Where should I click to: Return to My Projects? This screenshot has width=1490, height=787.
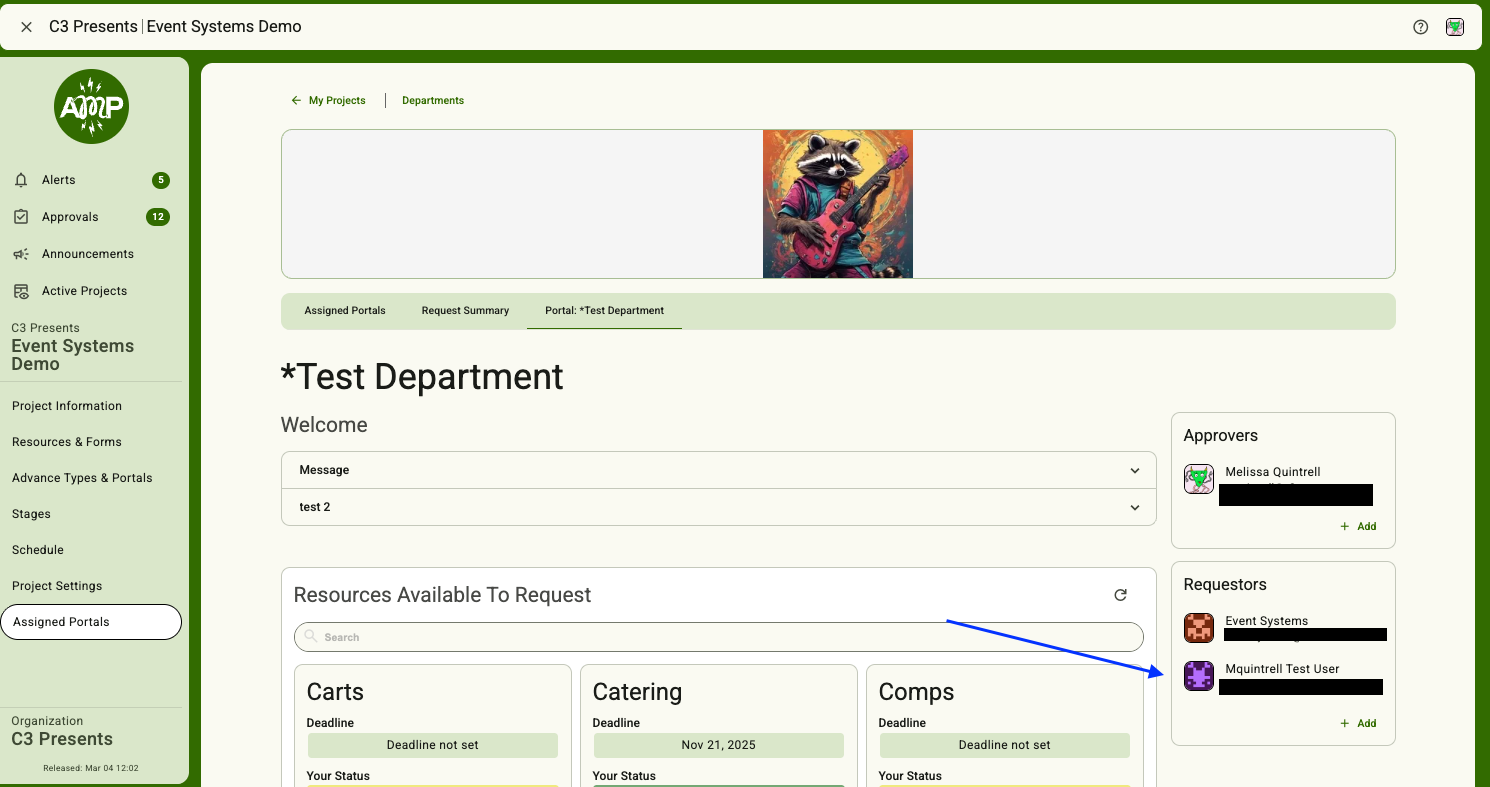pos(337,101)
